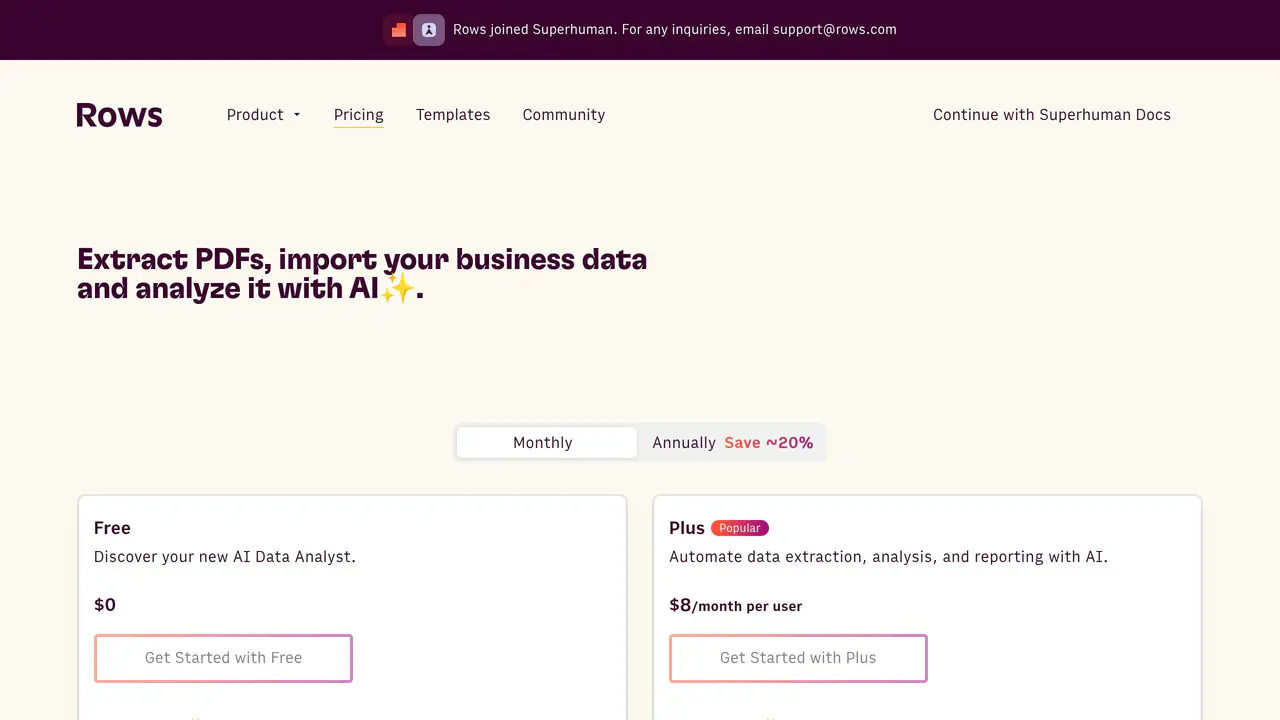Click the Popular badge on Plus
Screen dimensions: 1280x720
coord(740,528)
